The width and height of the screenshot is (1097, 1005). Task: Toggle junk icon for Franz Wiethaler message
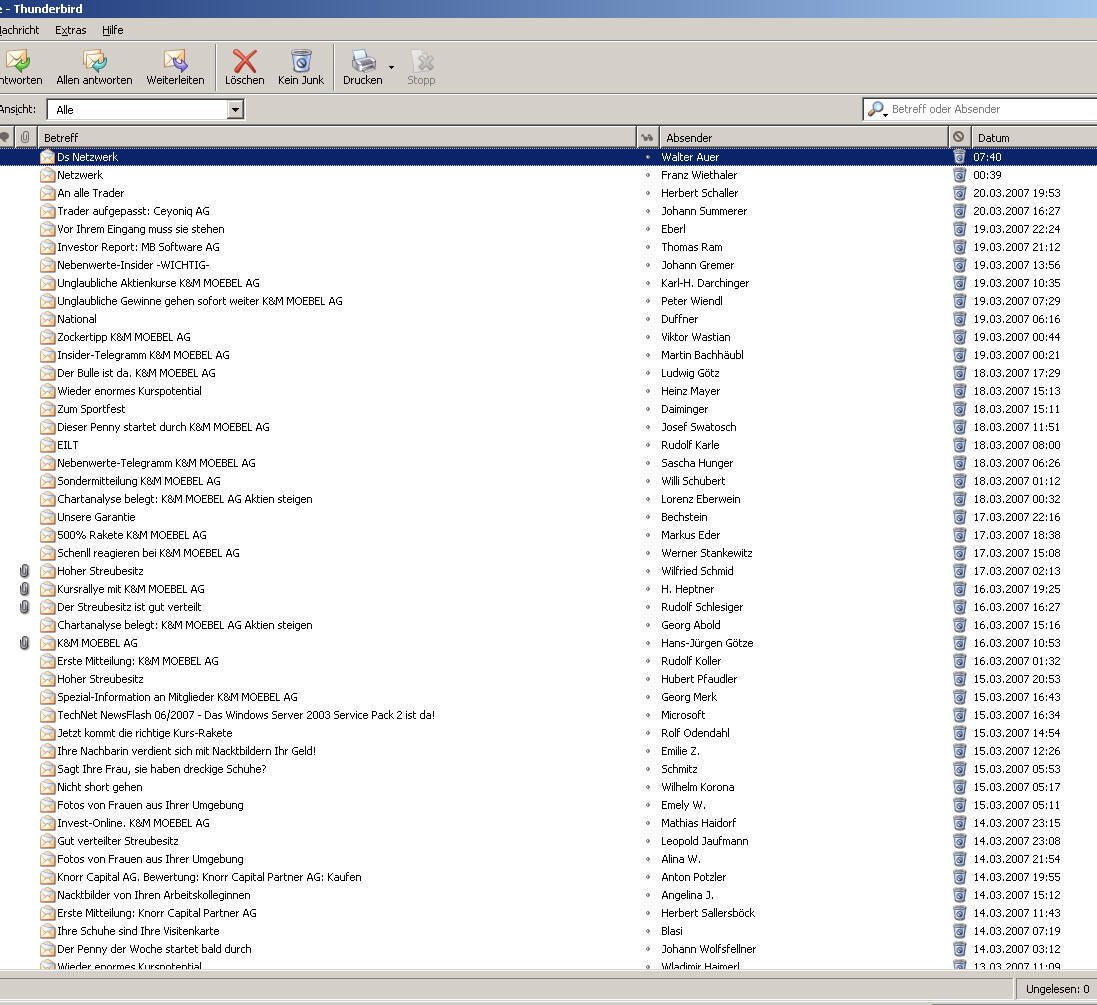tap(959, 175)
